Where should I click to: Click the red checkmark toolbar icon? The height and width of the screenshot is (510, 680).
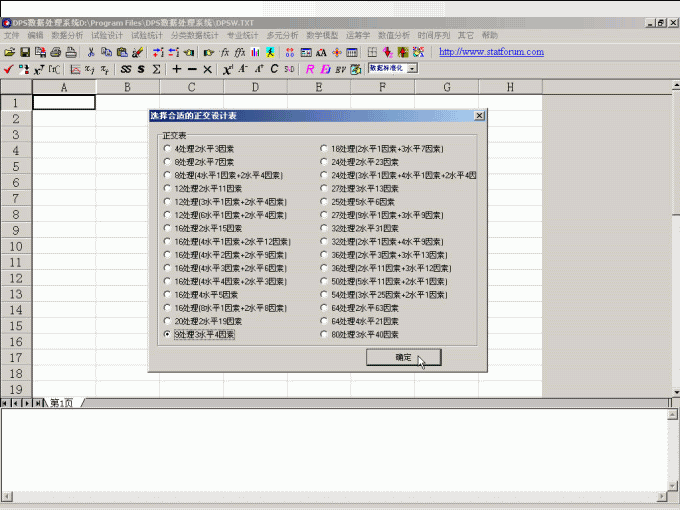click(8, 69)
